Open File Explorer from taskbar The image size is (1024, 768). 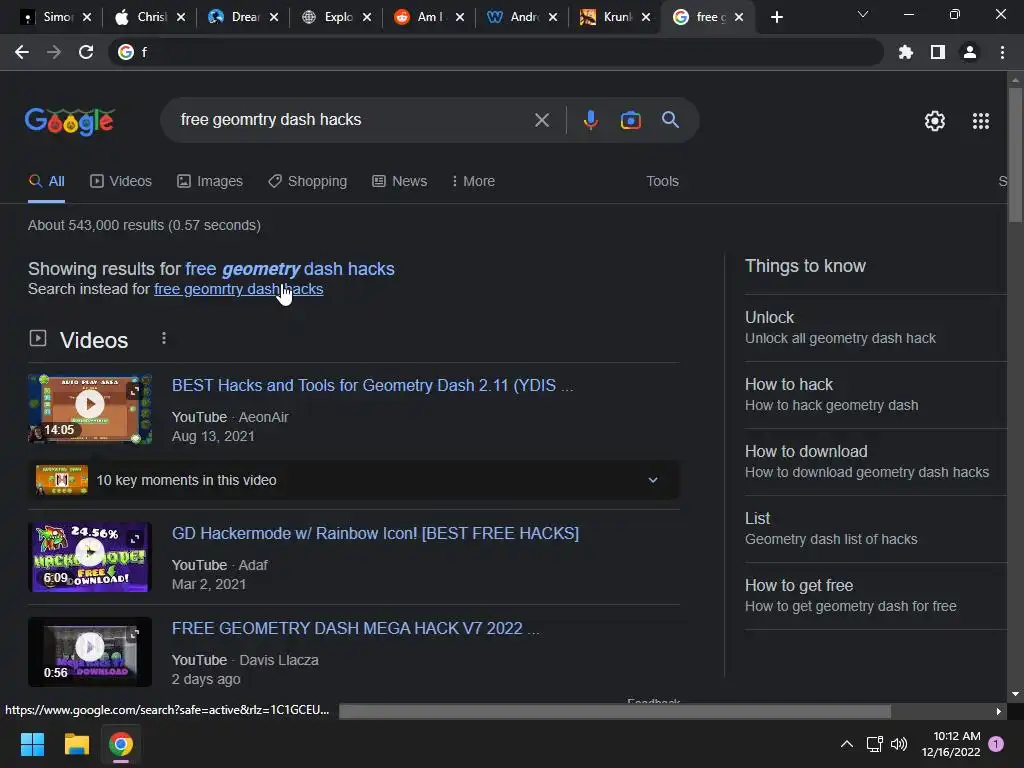point(76,744)
